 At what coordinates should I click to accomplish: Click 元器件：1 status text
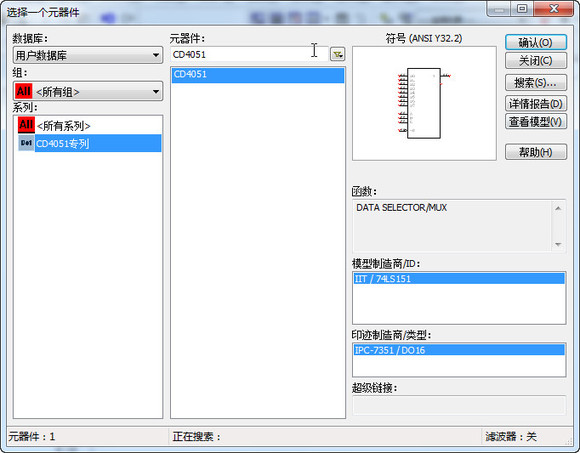[32, 437]
